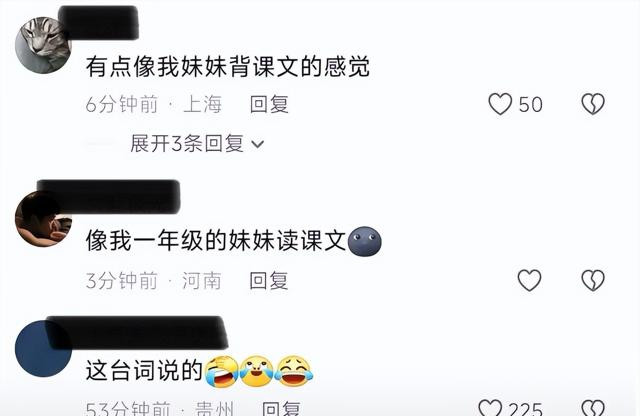The height and width of the screenshot is (416, 640).
Task: Click the like count 50
Action: click(530, 105)
